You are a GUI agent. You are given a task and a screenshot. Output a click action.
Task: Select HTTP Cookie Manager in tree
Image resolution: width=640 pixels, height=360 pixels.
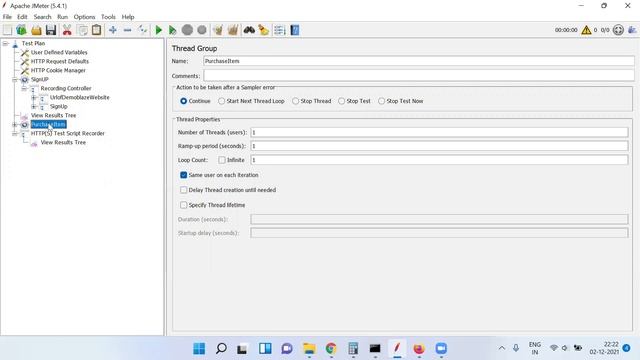(58, 70)
